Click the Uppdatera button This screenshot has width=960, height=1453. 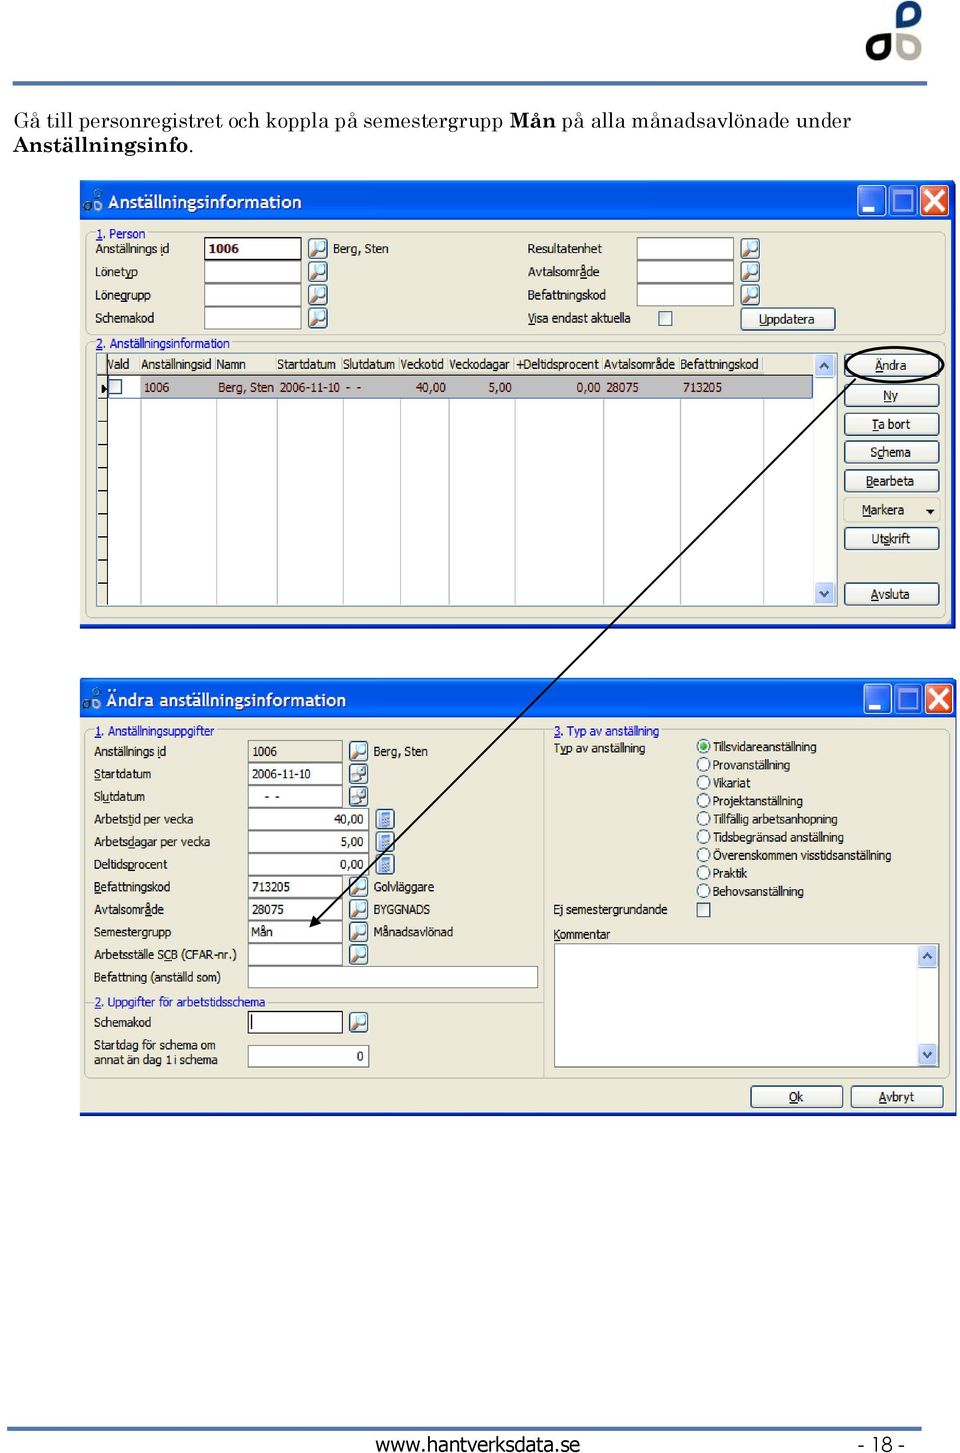[787, 319]
